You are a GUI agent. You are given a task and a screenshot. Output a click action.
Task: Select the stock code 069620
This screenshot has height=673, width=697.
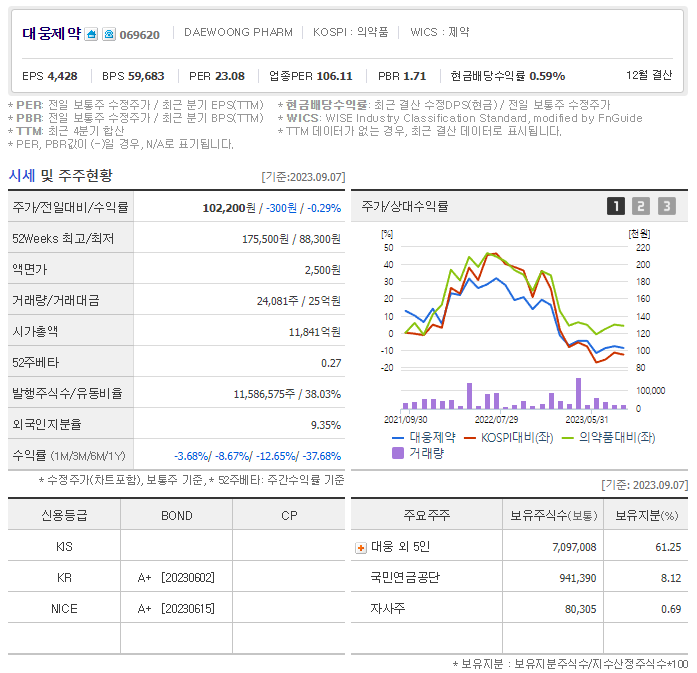coord(140,35)
